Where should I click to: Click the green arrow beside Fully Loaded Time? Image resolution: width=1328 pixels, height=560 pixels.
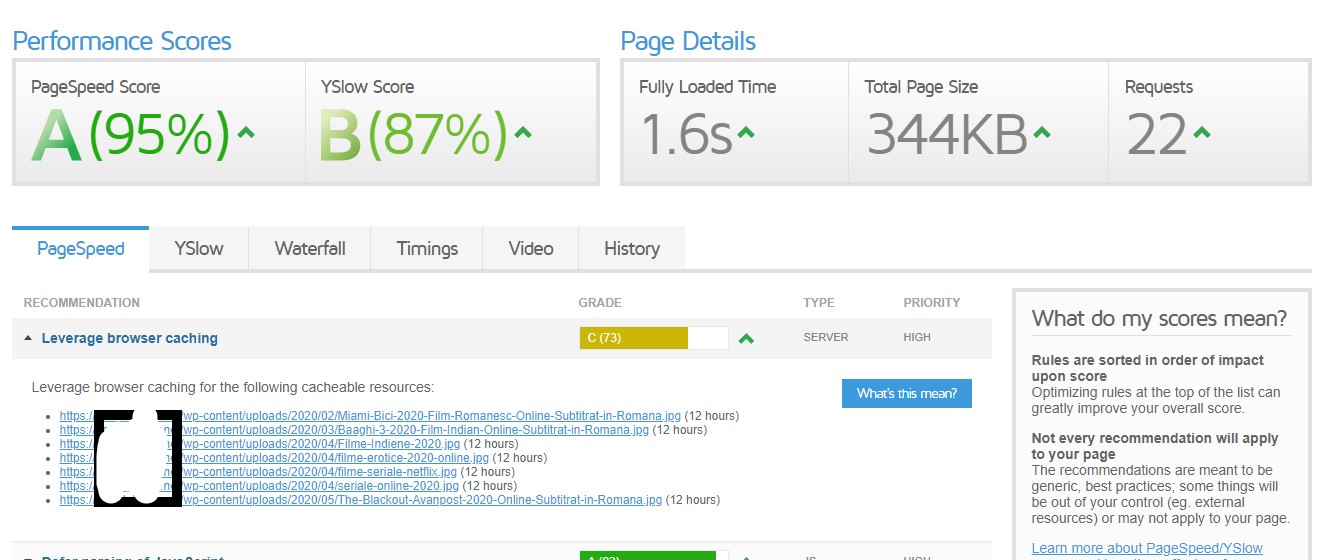pos(746,132)
